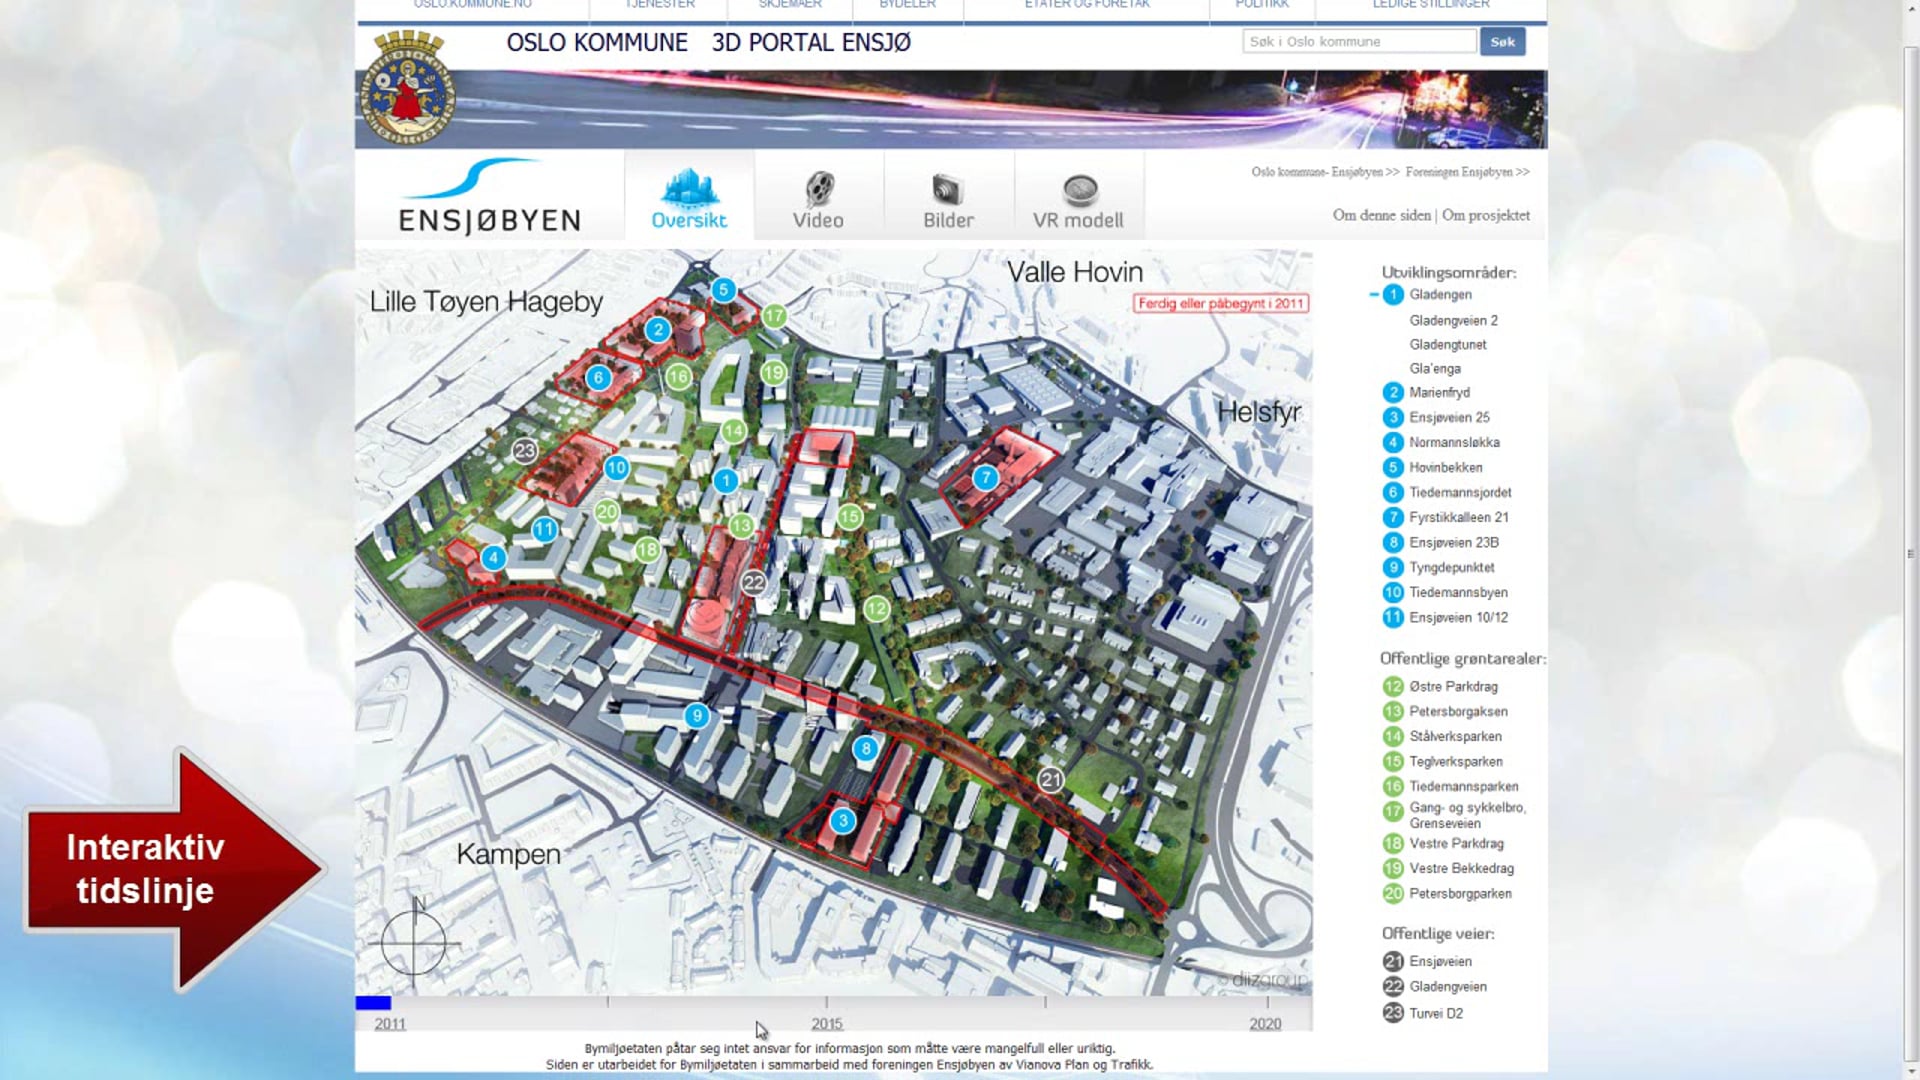Select map marker 9 on the map
The width and height of the screenshot is (1920, 1080).
coord(697,715)
